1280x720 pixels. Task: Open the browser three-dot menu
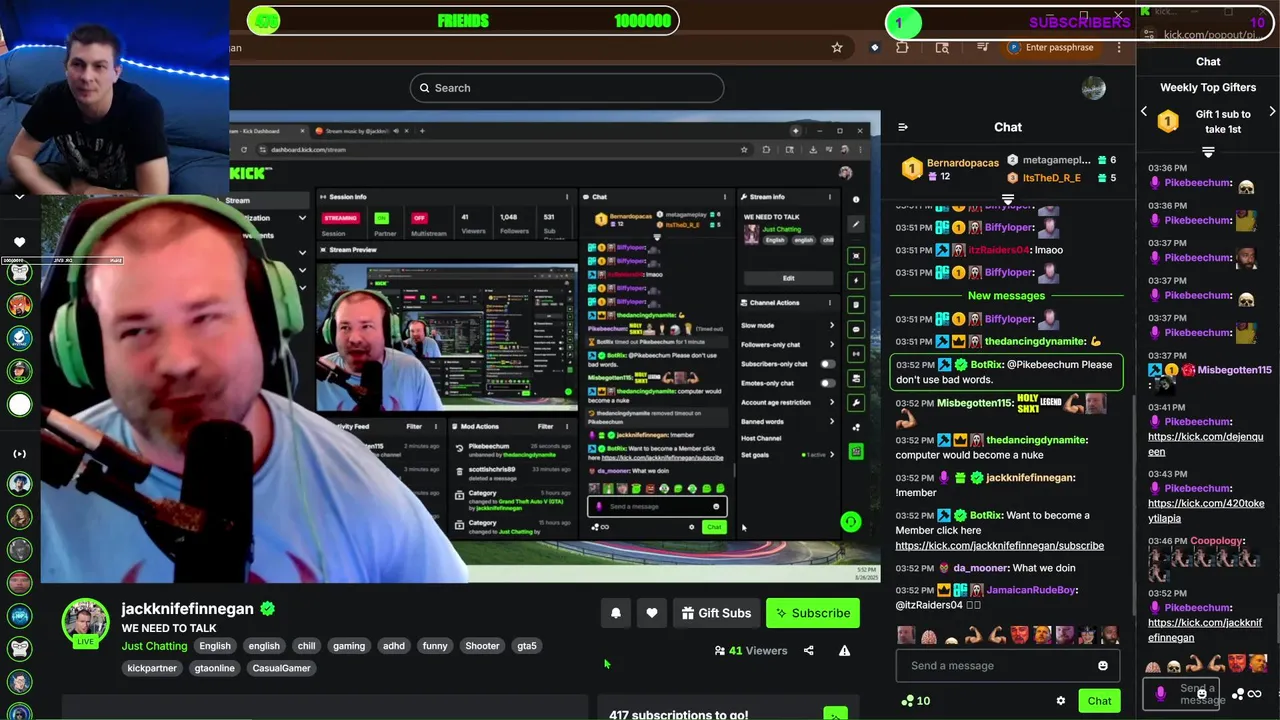(1119, 47)
